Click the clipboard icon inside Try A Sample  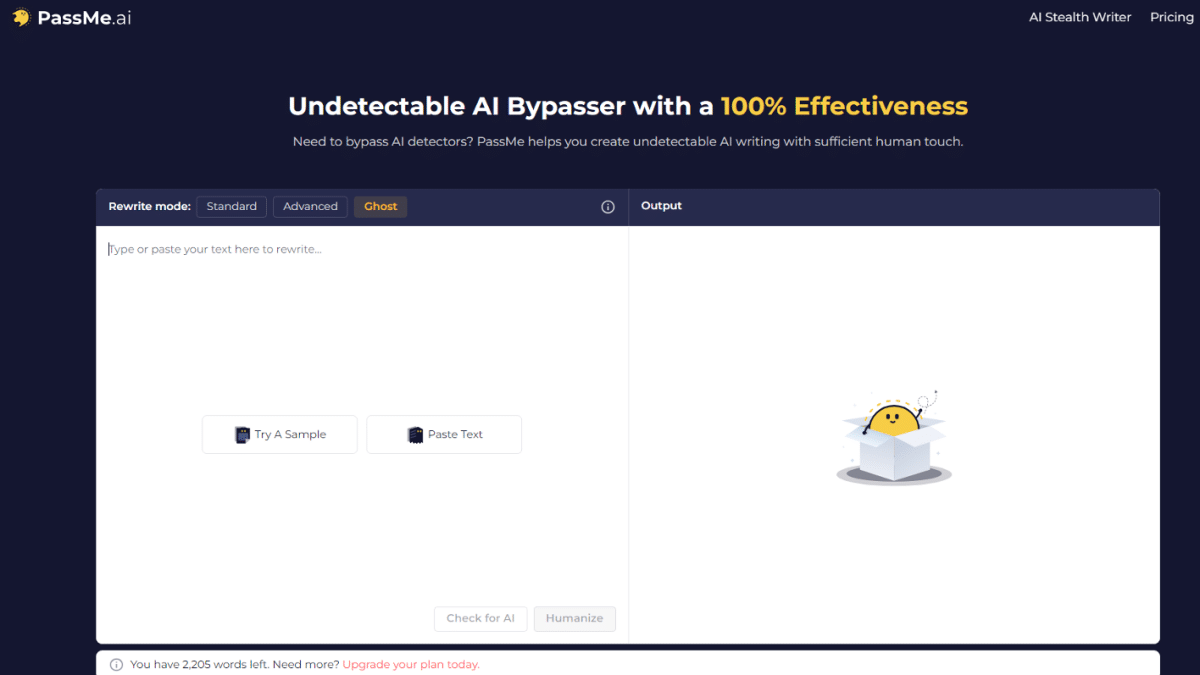242,434
